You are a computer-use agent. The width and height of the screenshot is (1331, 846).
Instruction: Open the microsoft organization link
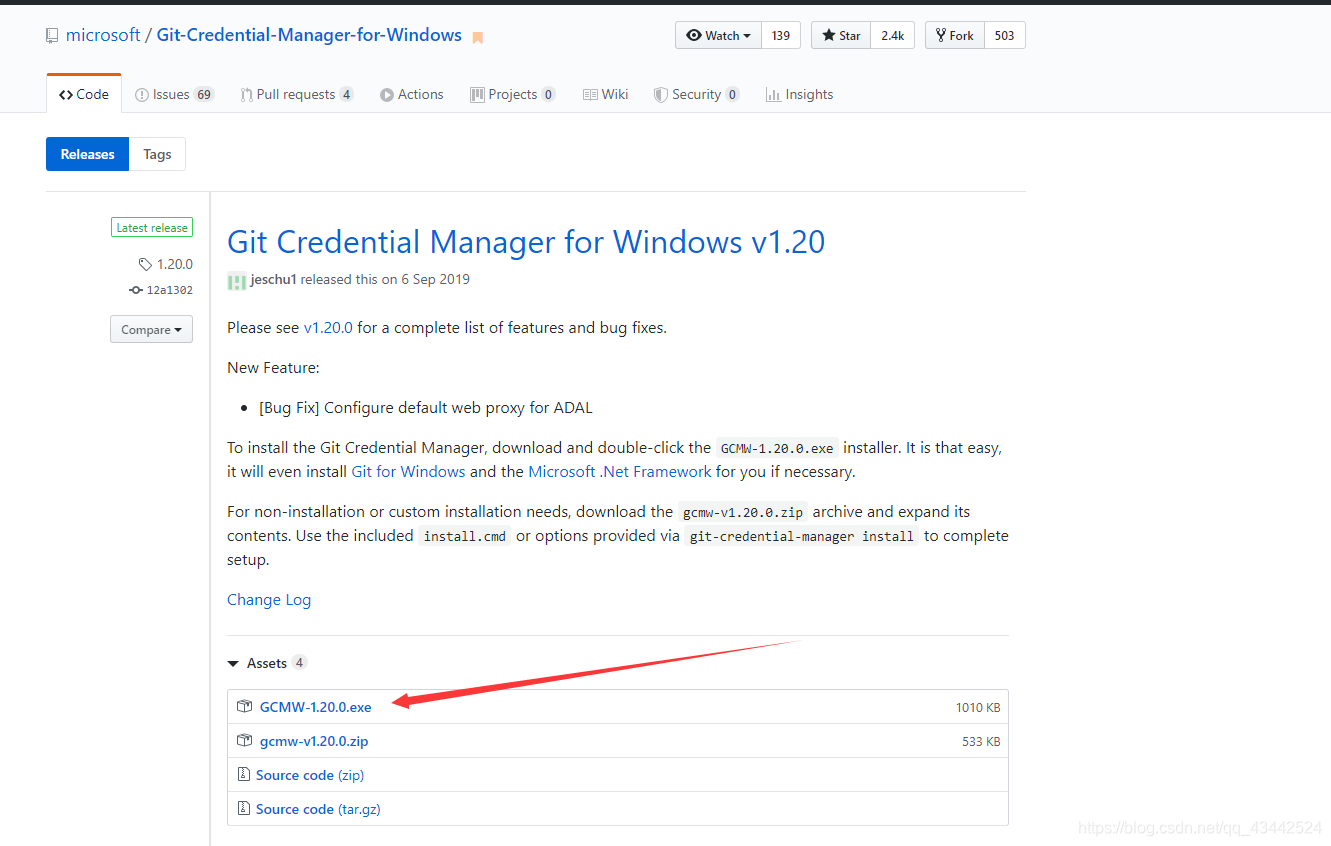click(103, 35)
